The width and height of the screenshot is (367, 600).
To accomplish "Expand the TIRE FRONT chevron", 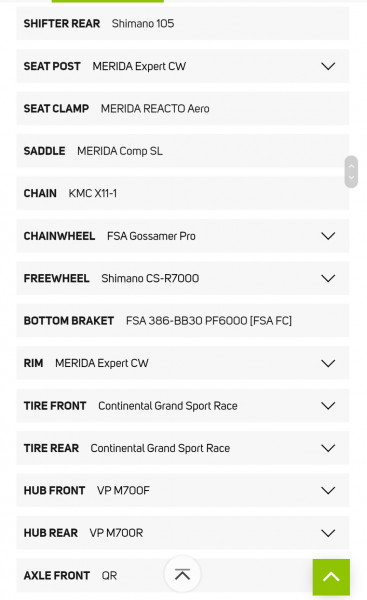I will (x=328, y=406).
